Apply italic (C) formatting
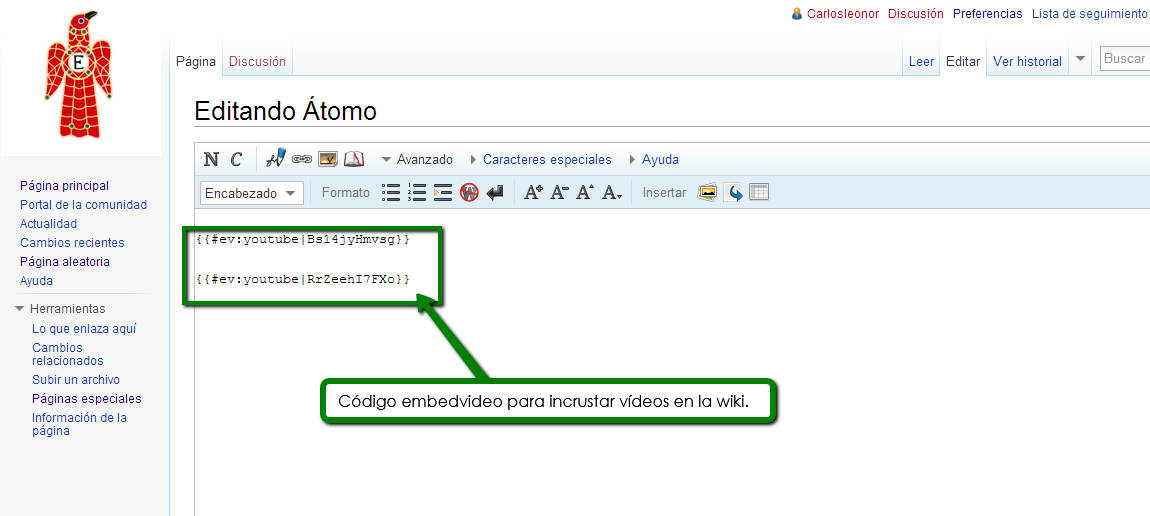 pyautogui.click(x=236, y=159)
